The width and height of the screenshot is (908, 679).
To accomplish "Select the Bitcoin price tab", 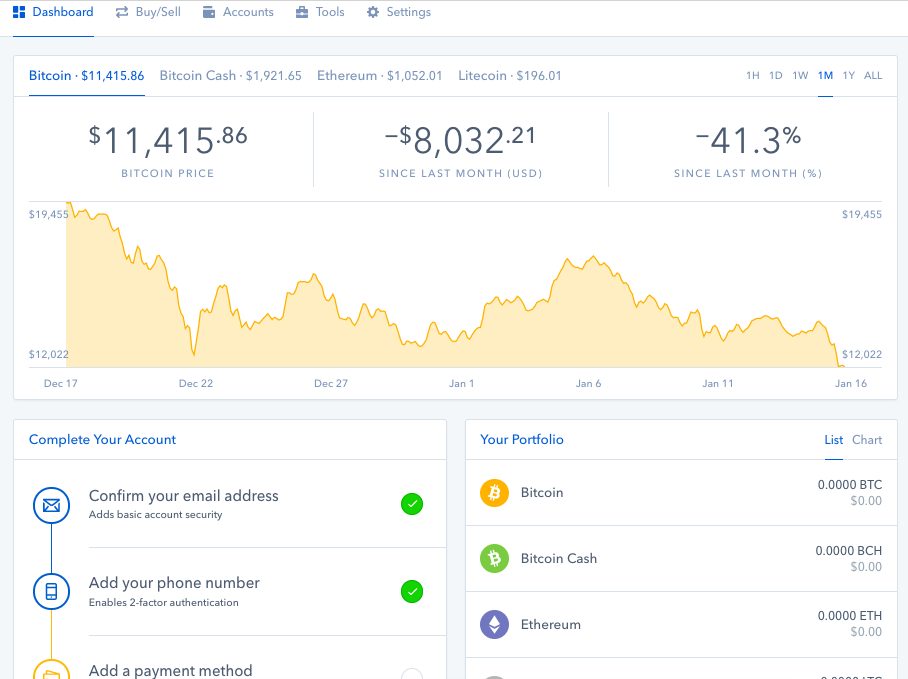I will pos(86,76).
